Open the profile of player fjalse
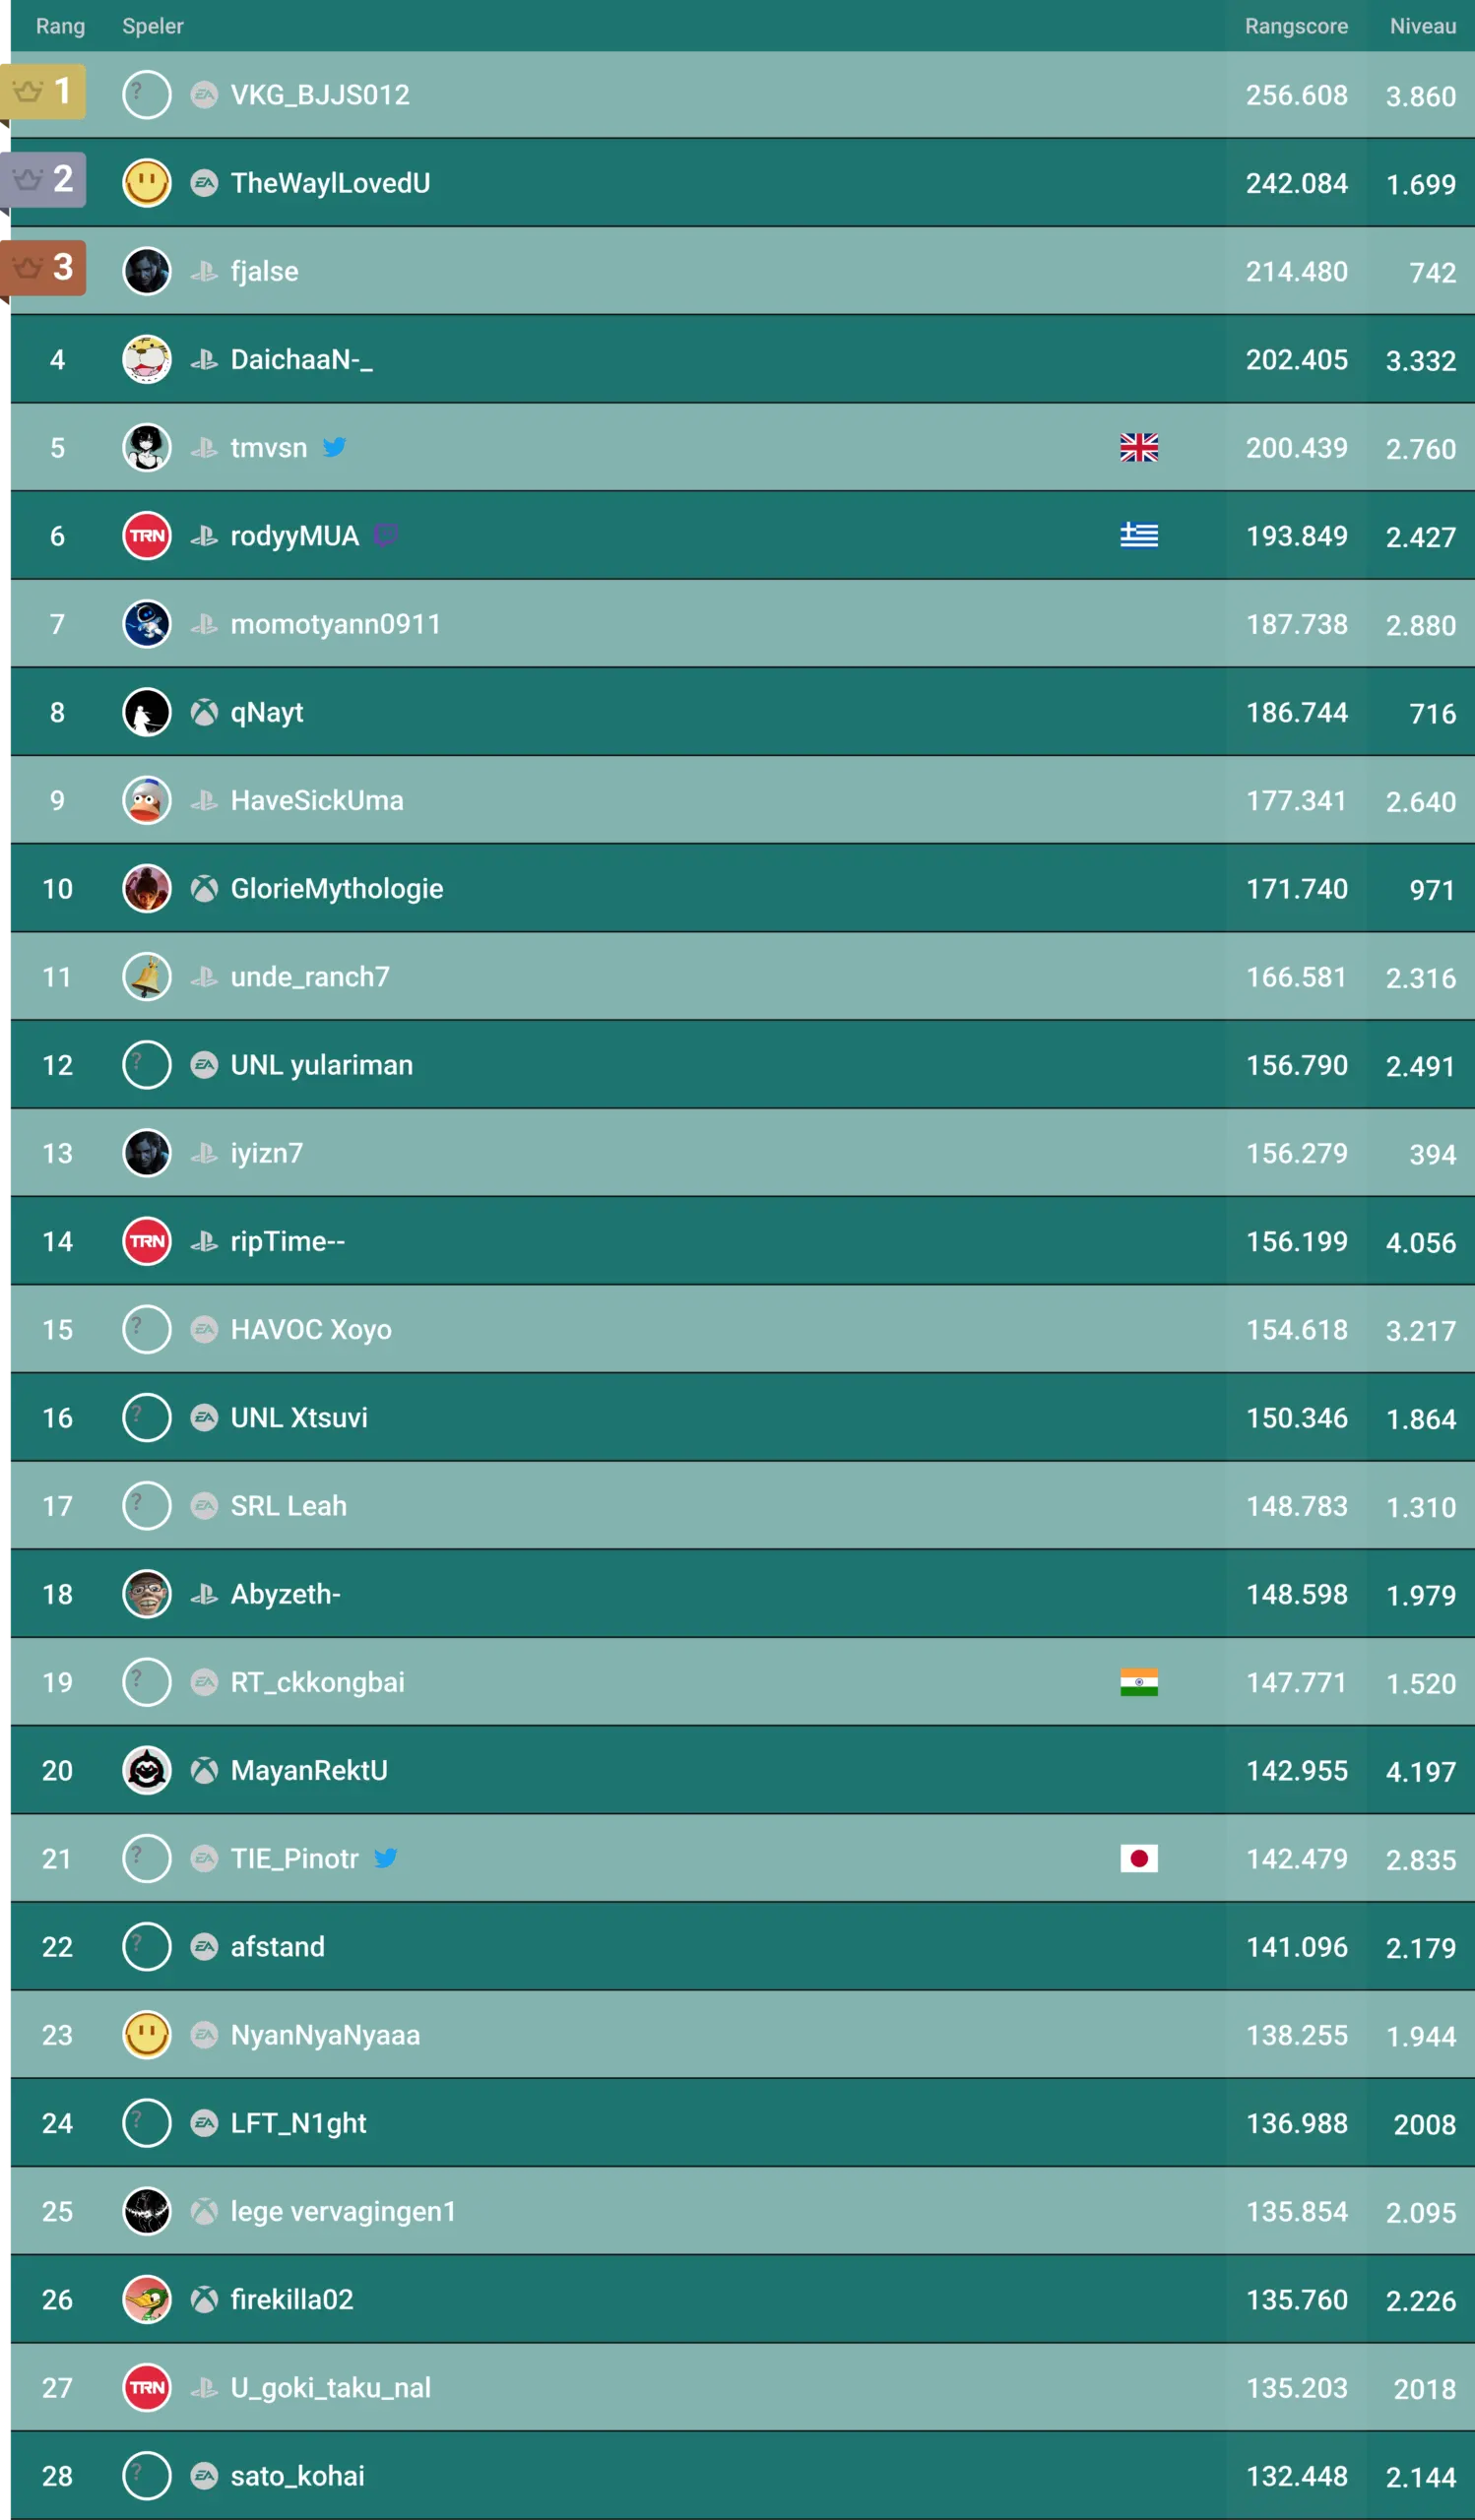The image size is (1475, 2520). coord(264,271)
